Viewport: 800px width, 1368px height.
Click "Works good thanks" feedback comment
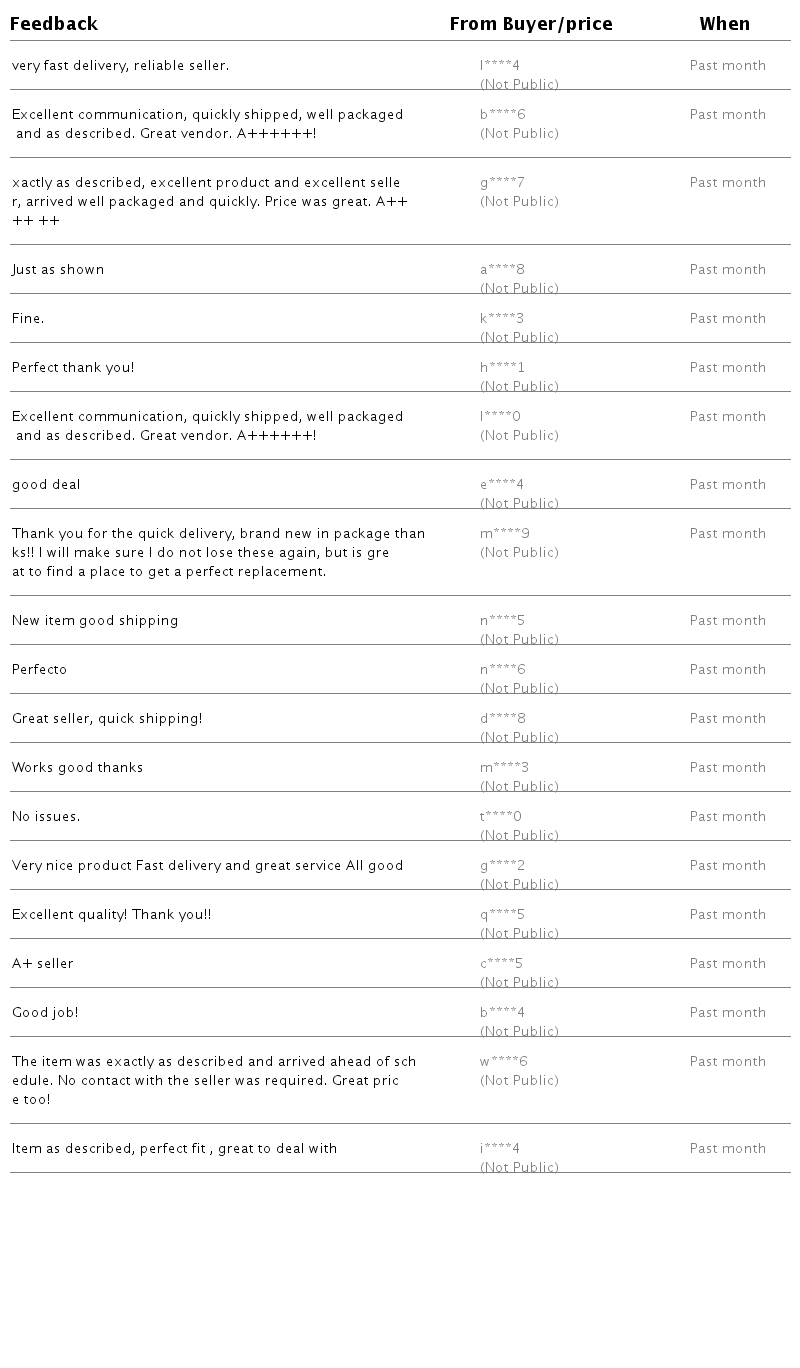(x=78, y=768)
